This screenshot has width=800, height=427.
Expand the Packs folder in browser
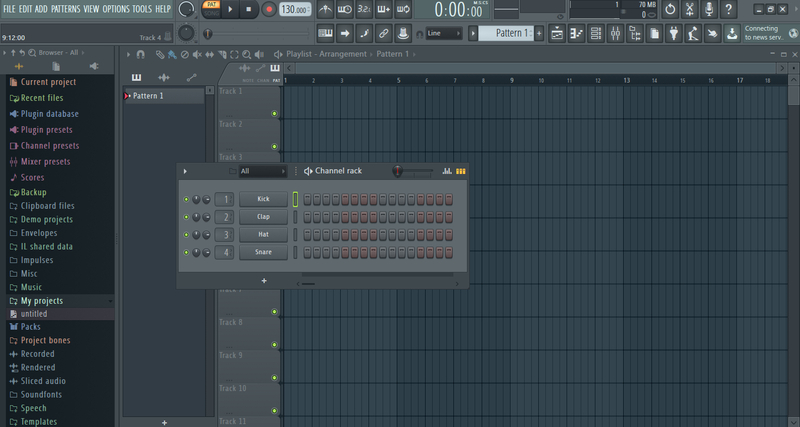[31, 327]
